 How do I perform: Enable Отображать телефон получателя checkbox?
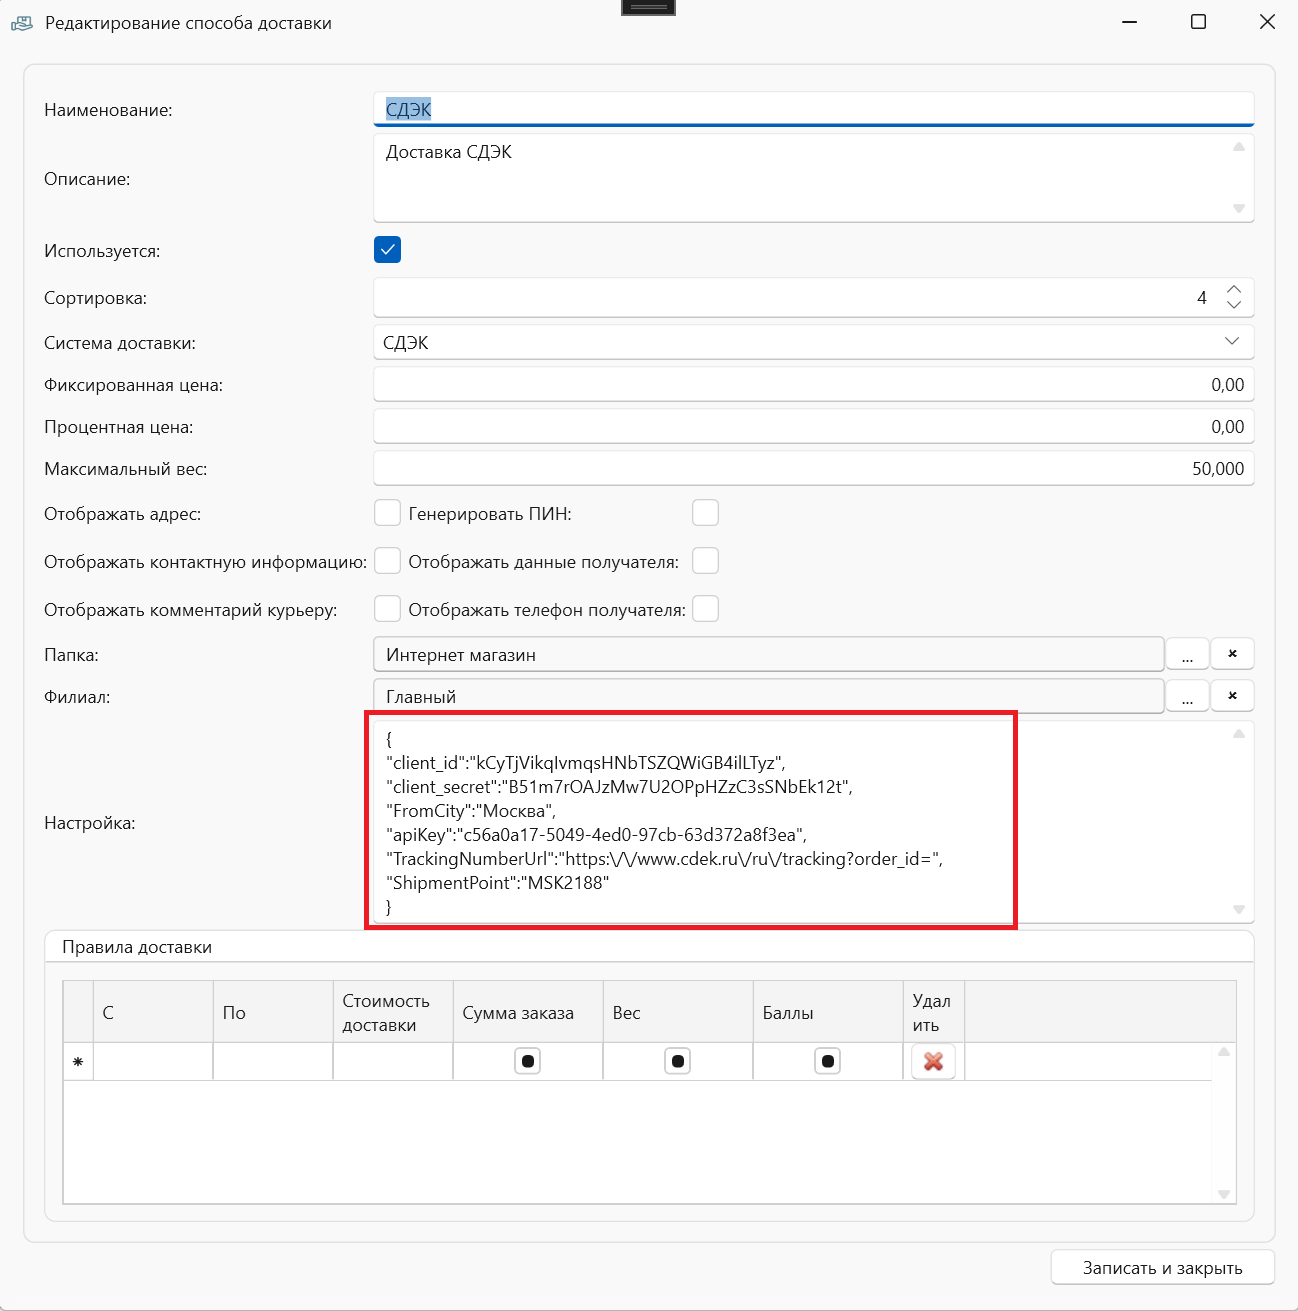(x=705, y=609)
